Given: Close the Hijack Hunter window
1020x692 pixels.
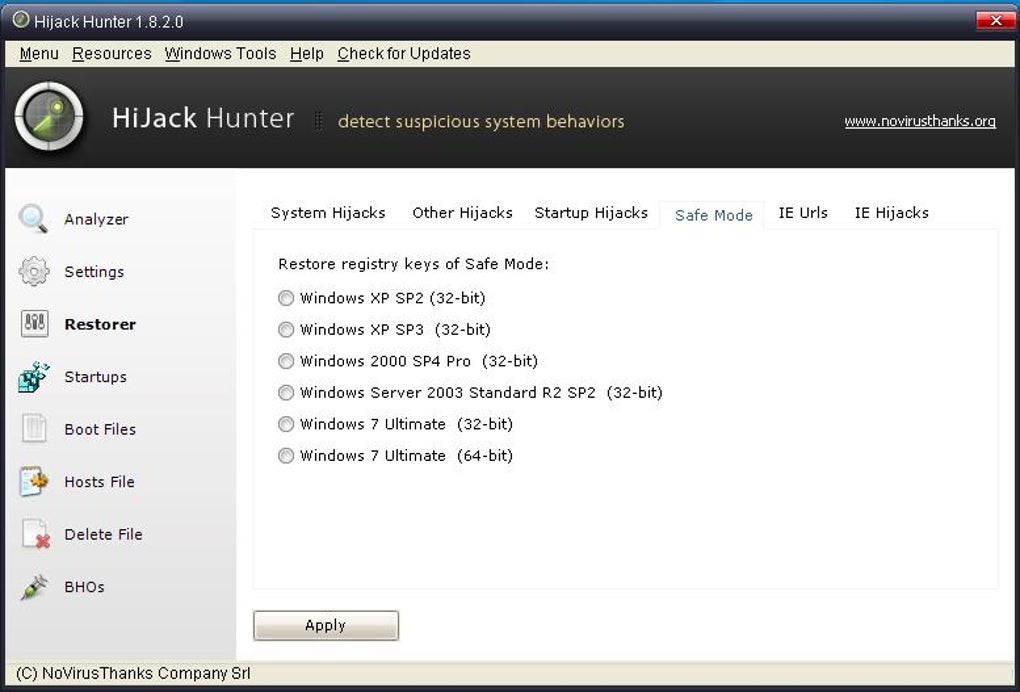Looking at the screenshot, I should tap(995, 21).
